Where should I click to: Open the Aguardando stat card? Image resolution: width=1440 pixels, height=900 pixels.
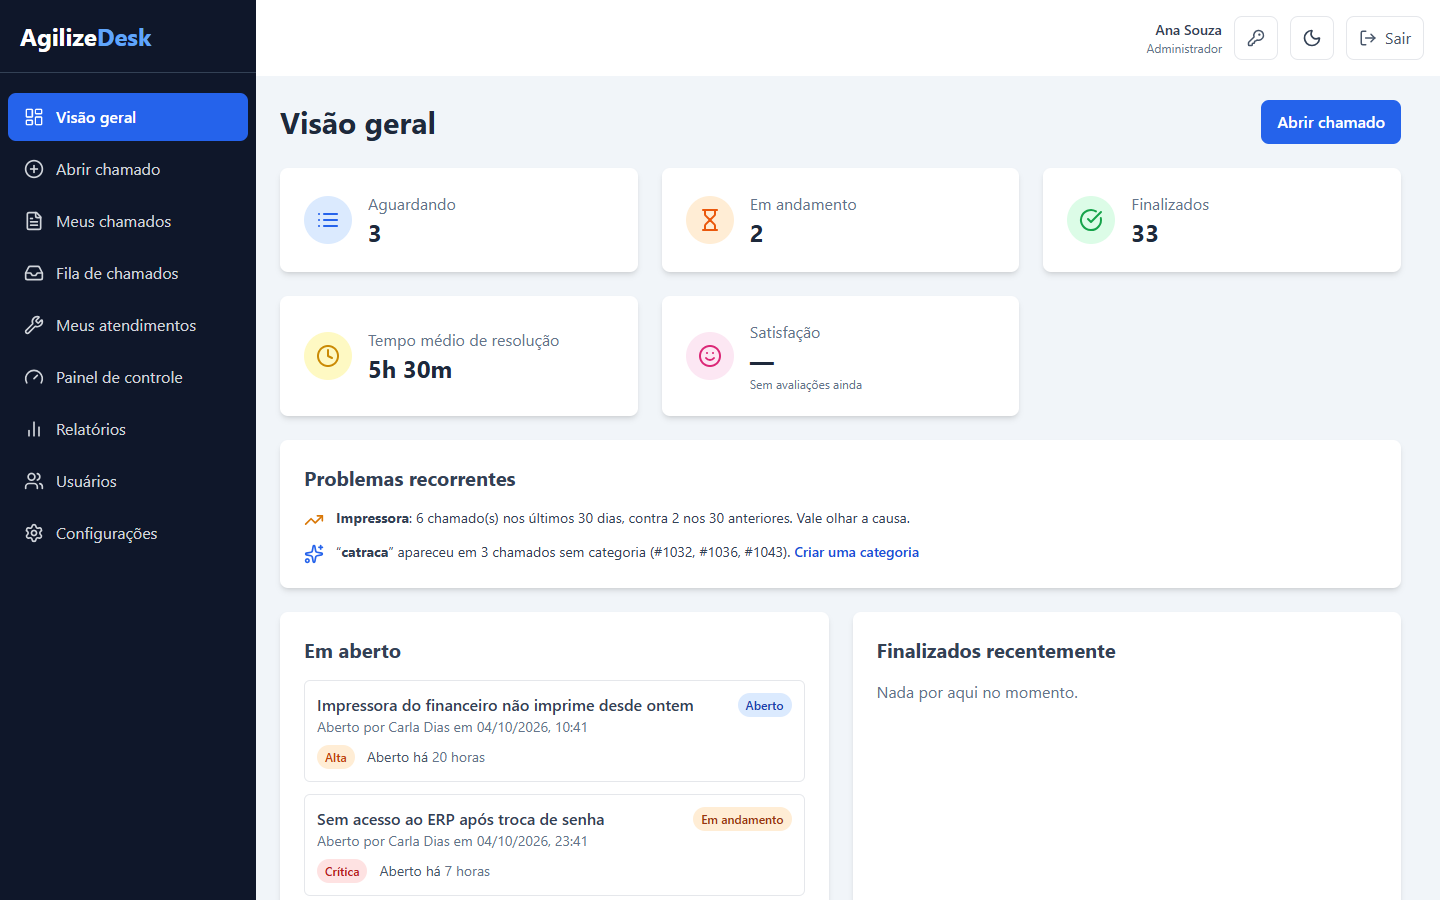[459, 220]
